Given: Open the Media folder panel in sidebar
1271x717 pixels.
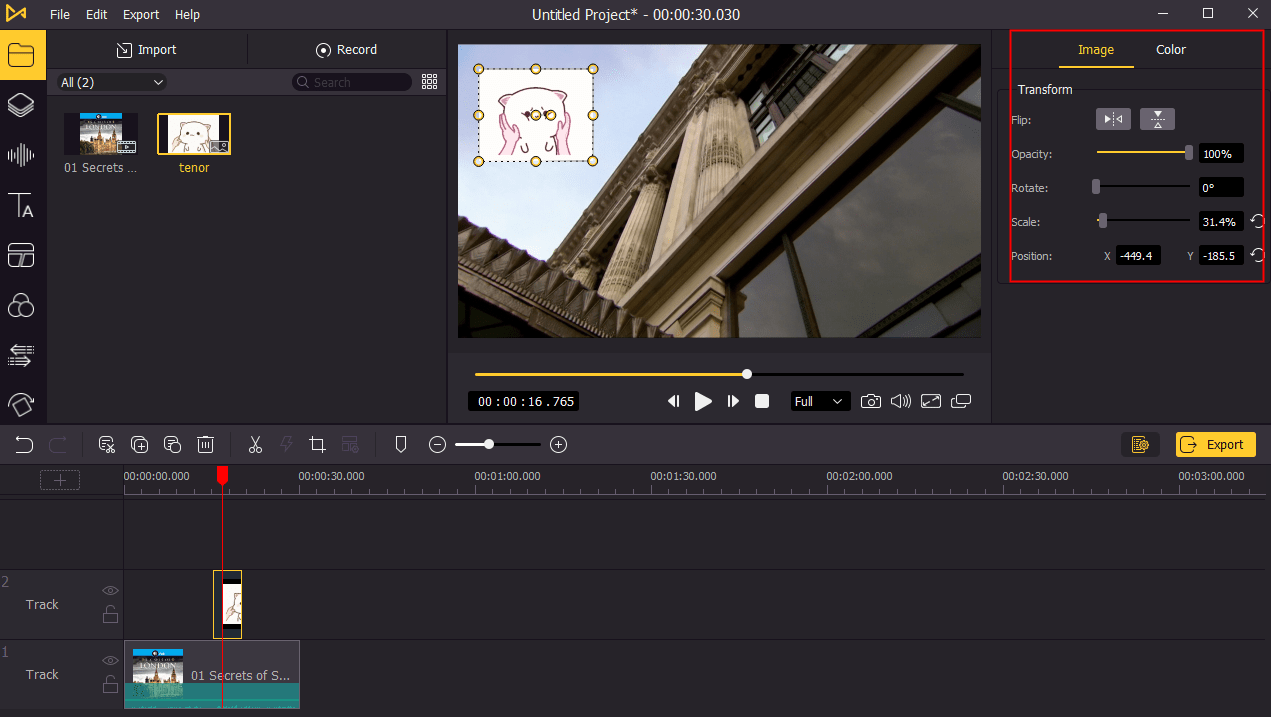Looking at the screenshot, I should pyautogui.click(x=21, y=55).
